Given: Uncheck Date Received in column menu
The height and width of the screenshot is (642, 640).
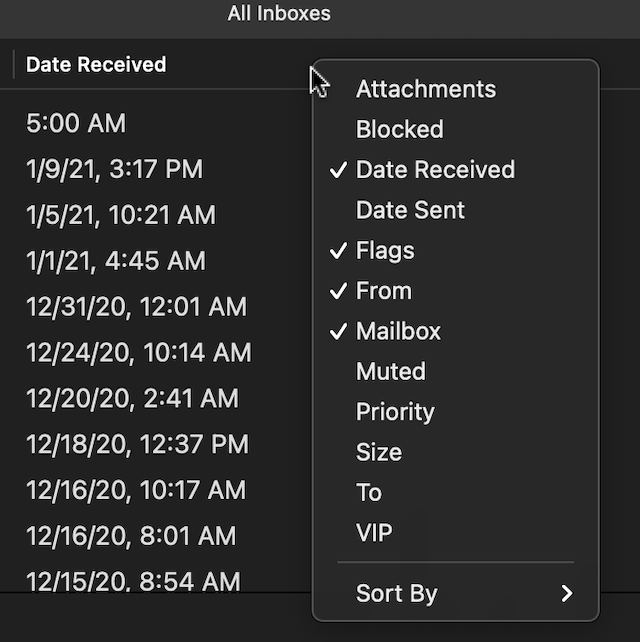Looking at the screenshot, I should coord(435,170).
